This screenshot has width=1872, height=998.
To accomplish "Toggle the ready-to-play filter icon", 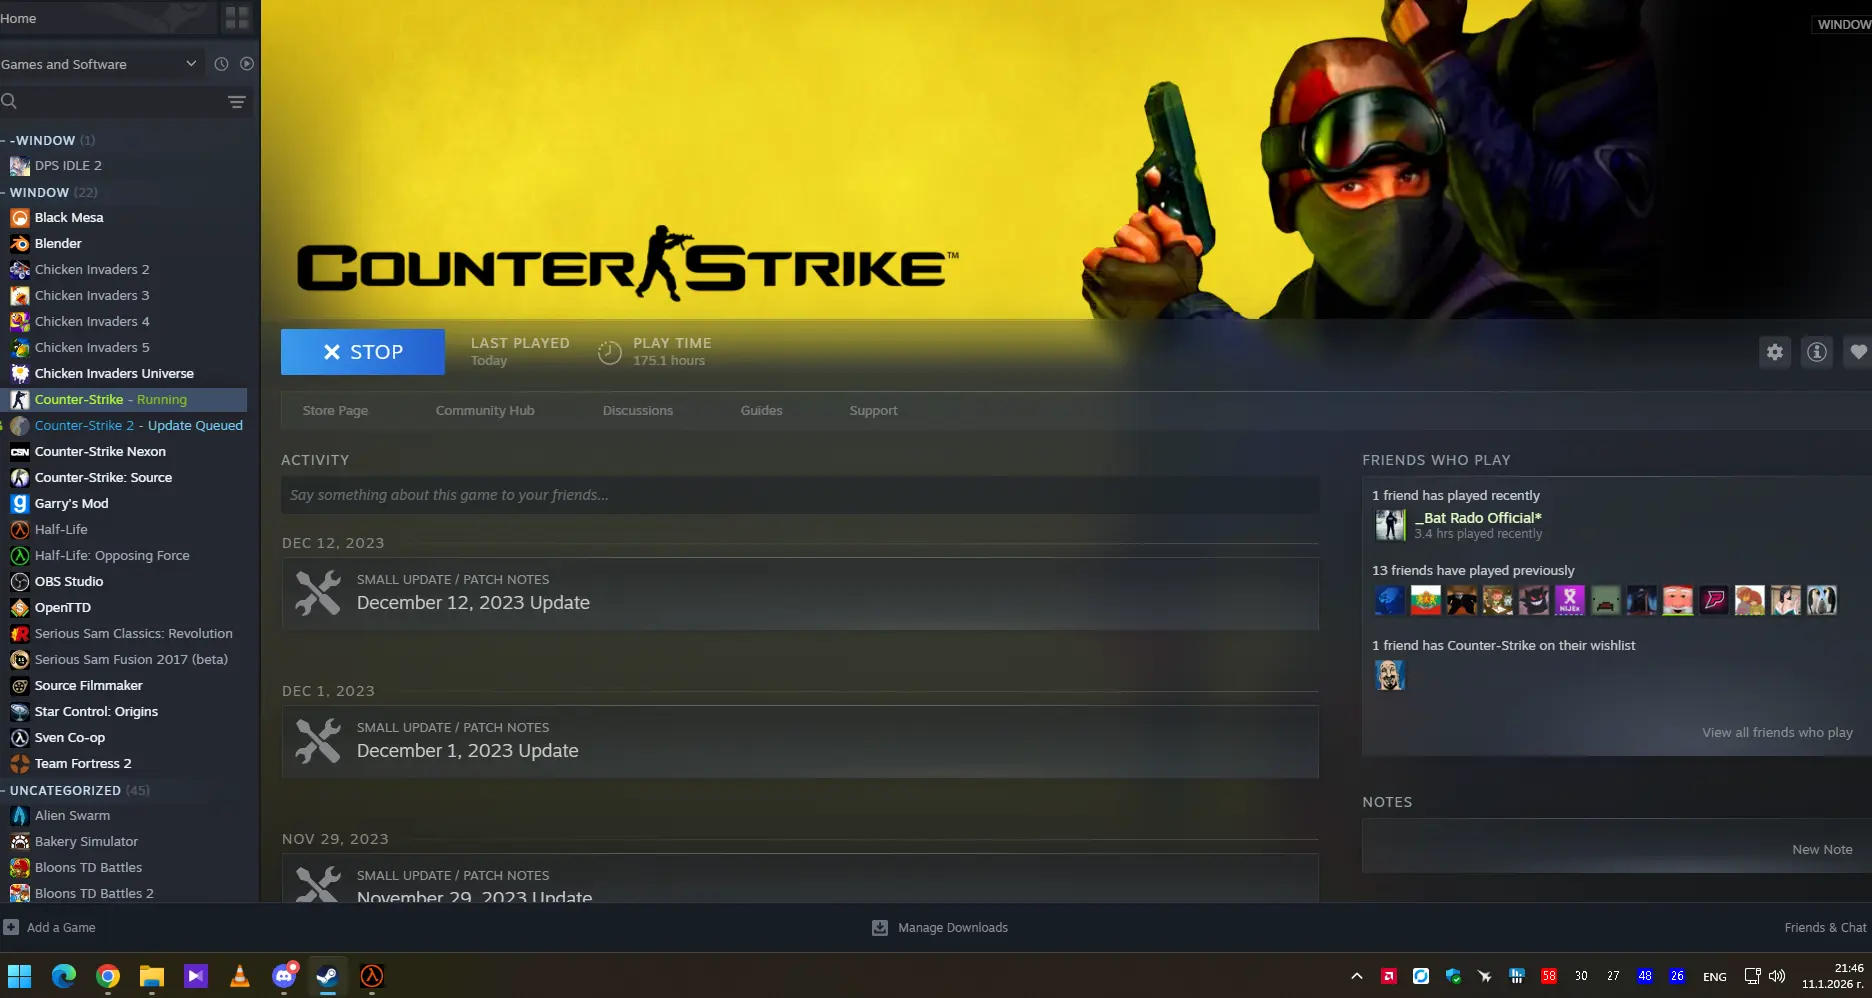I will pyautogui.click(x=247, y=64).
